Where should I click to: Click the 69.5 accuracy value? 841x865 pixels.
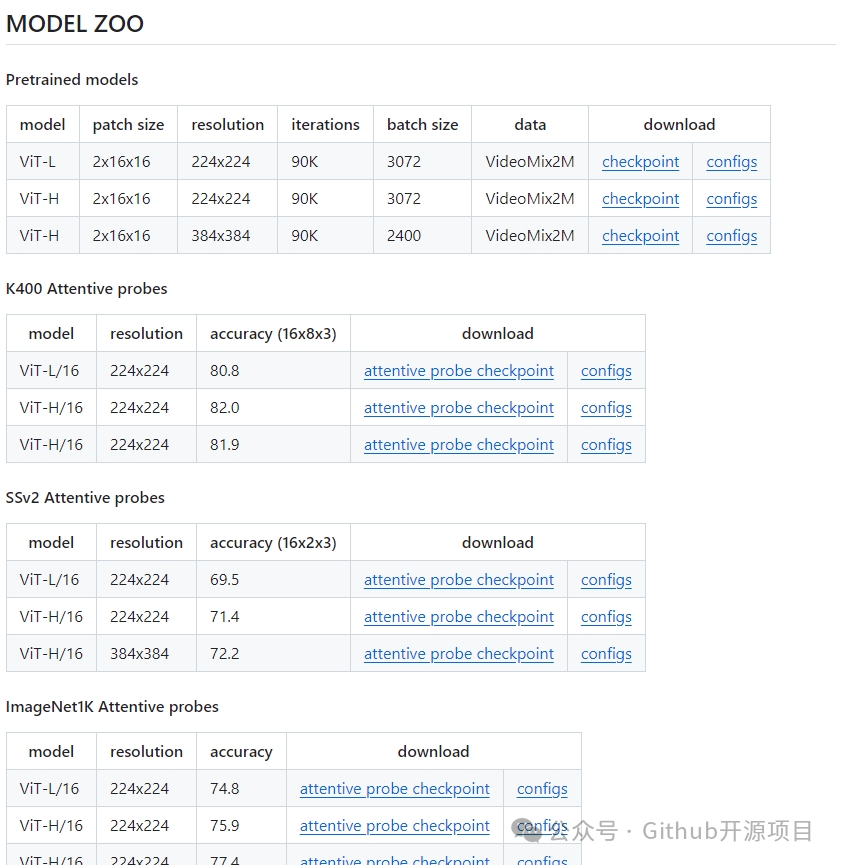[225, 580]
